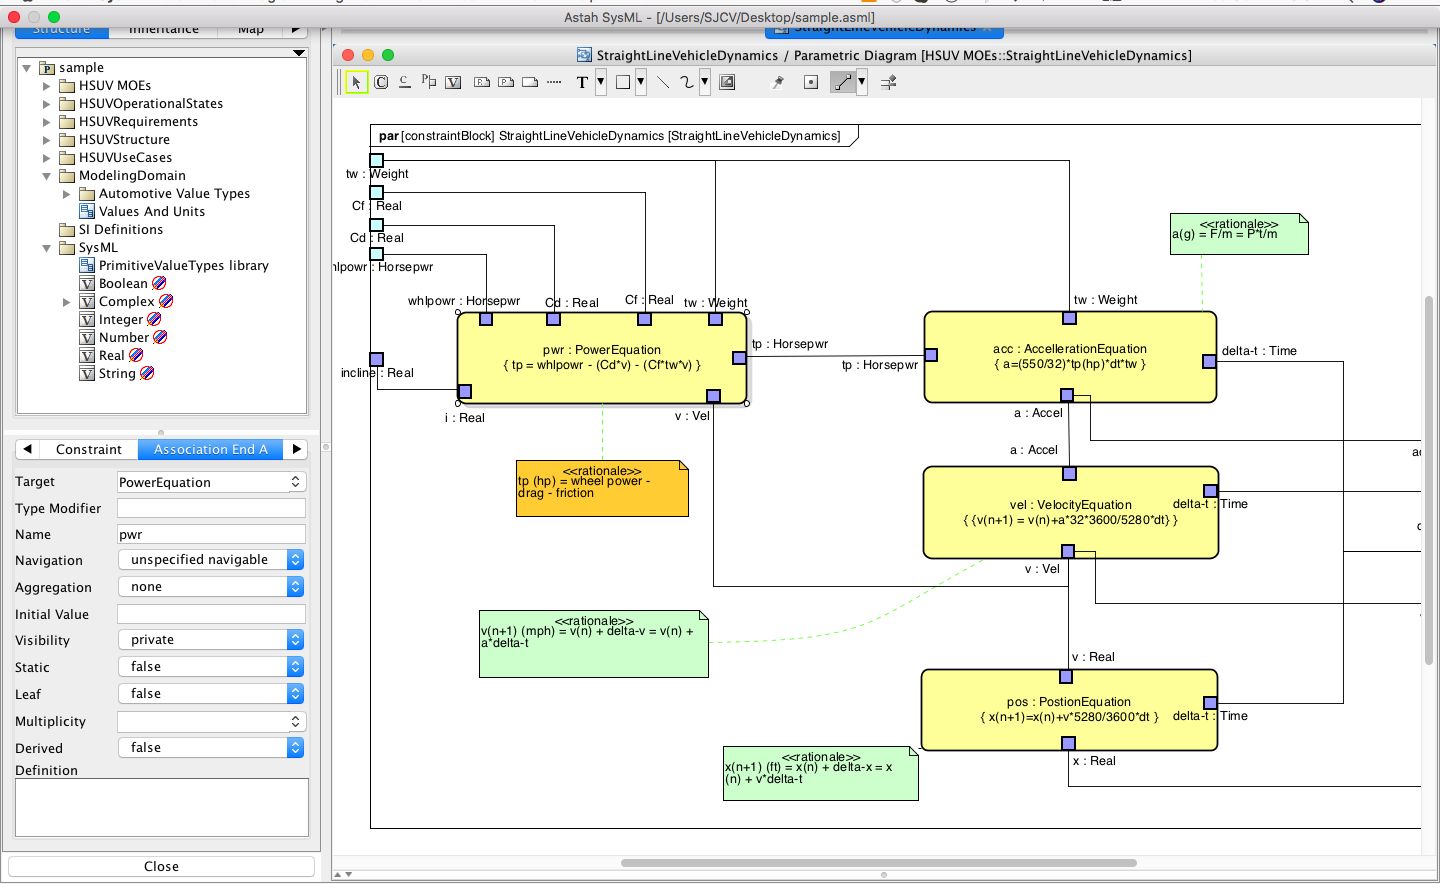Collapse the ModelingDomain folder
This screenshot has height=884, width=1440.
(x=46, y=176)
